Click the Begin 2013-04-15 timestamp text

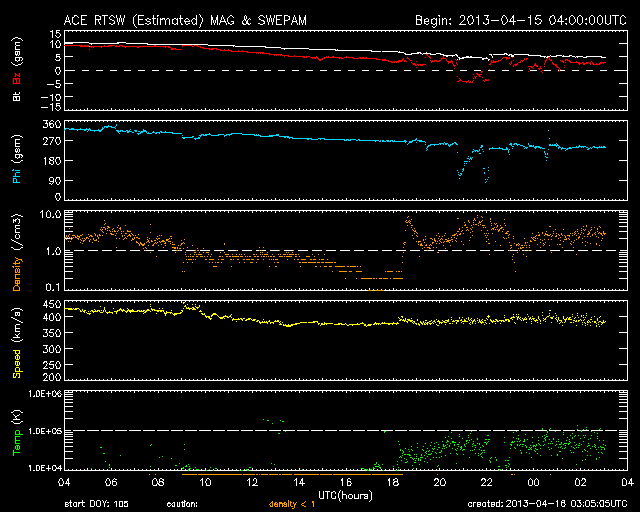click(510, 19)
